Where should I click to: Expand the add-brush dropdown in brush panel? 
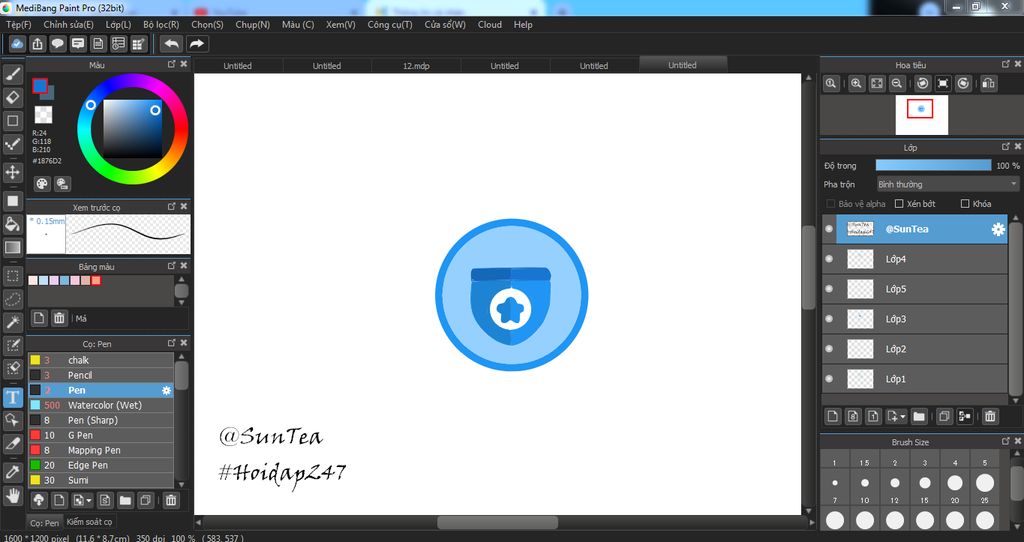click(x=89, y=501)
